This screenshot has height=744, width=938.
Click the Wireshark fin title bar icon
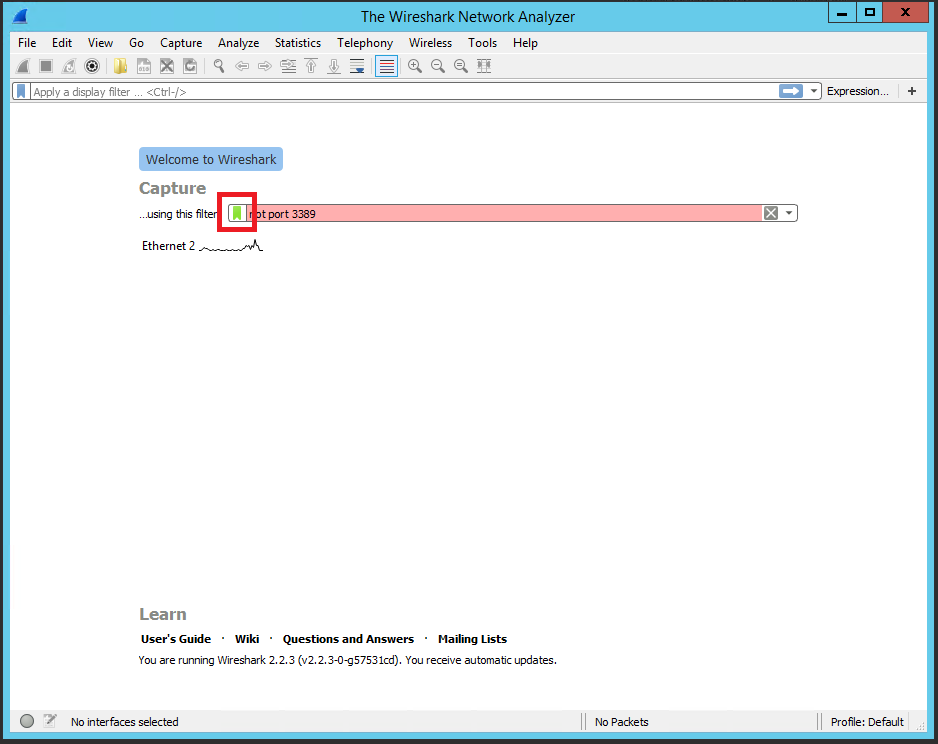pyautogui.click(x=20, y=16)
